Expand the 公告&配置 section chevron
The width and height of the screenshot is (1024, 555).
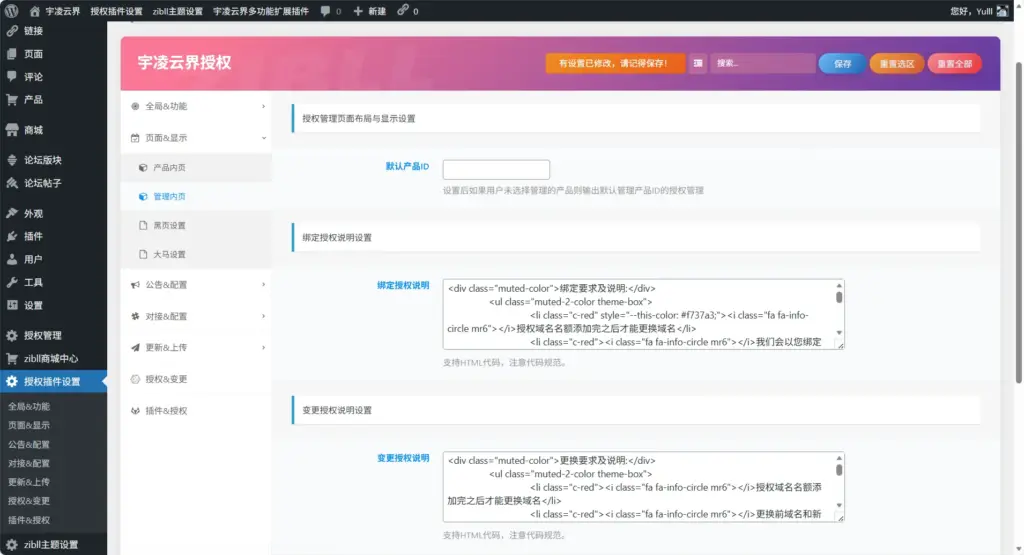(x=263, y=285)
